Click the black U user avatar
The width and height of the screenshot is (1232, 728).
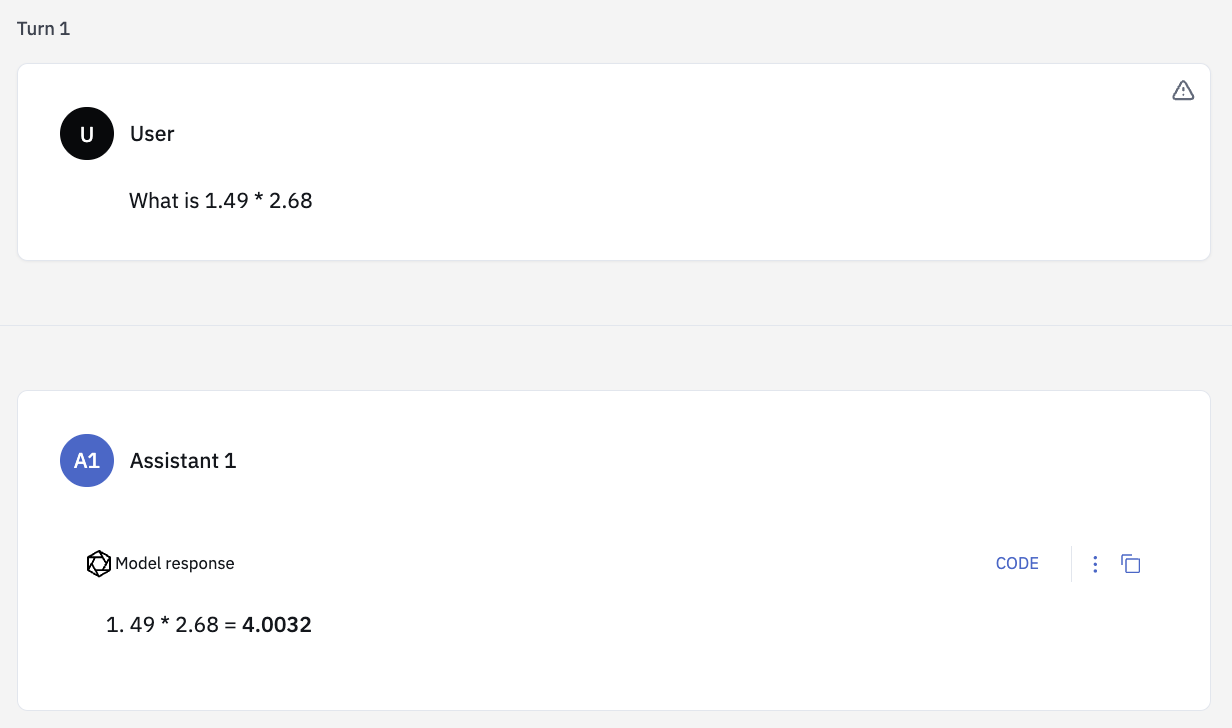(x=87, y=134)
